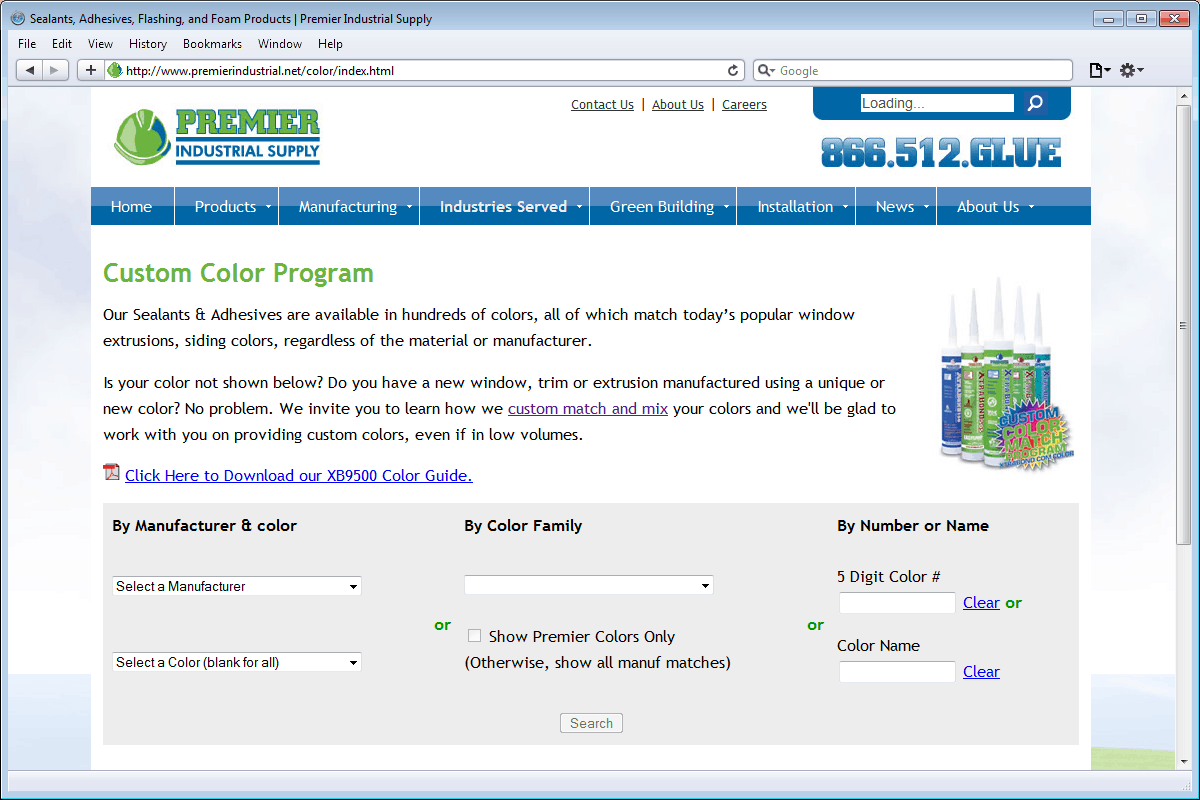Expand the Industries Served navigation menu
Screen dimensions: 1200x800
click(x=504, y=206)
